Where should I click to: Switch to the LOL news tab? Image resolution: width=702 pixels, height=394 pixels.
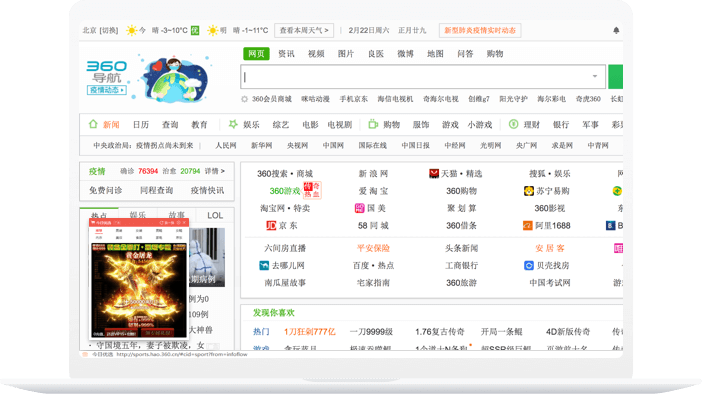coord(215,215)
